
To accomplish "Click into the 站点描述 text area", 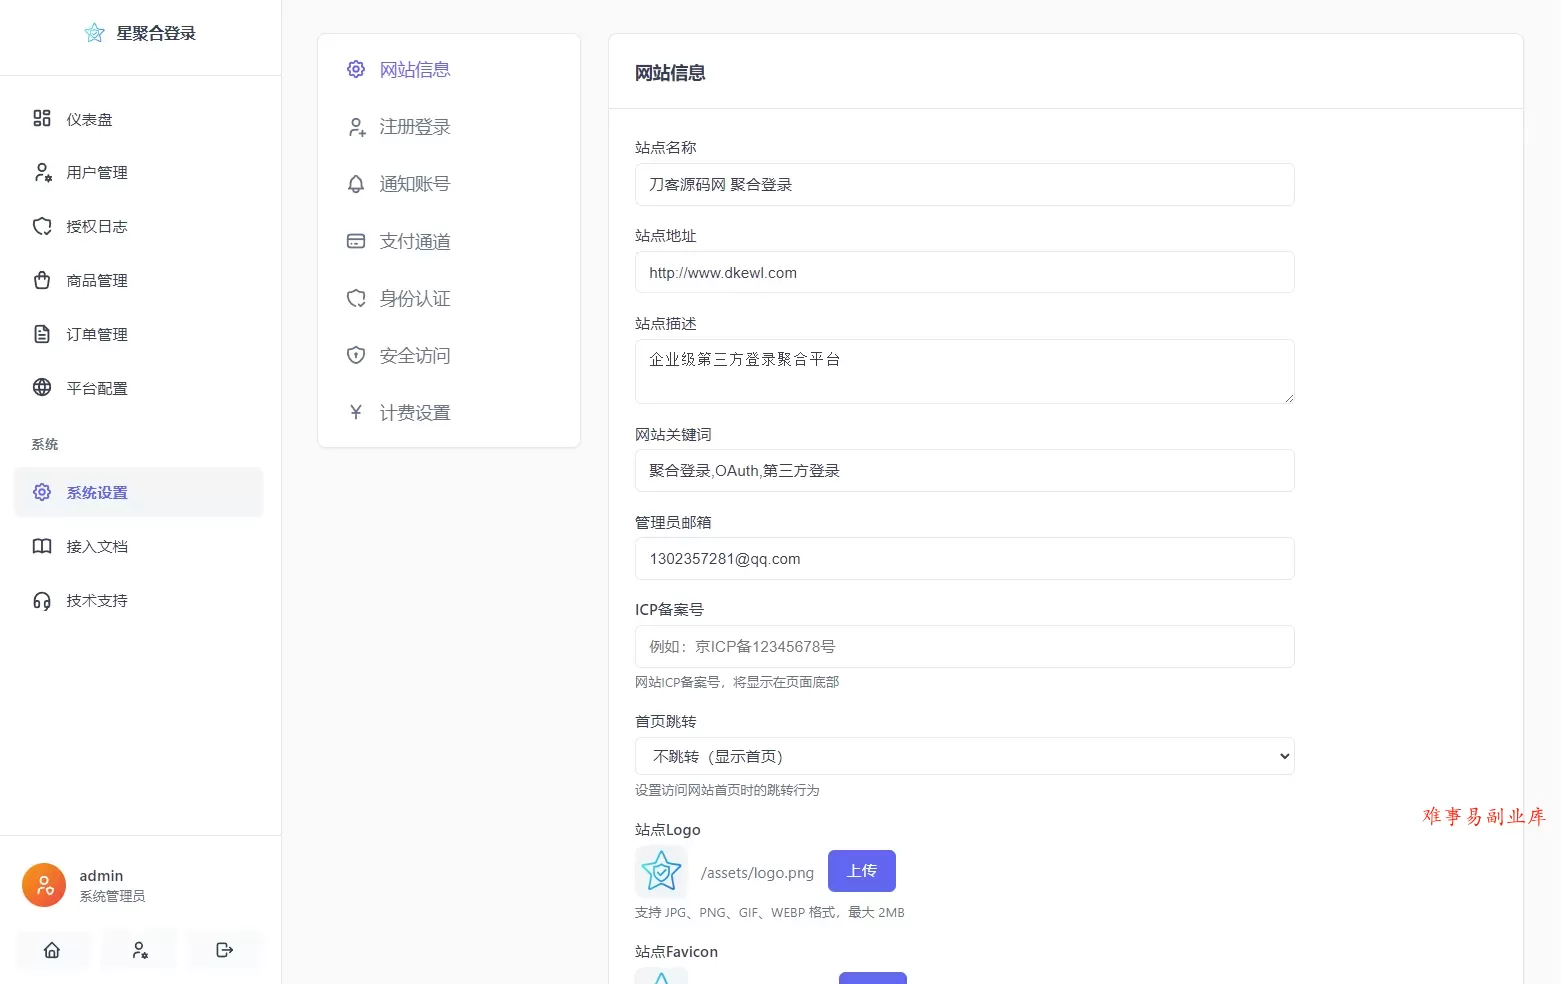I will (x=965, y=371).
